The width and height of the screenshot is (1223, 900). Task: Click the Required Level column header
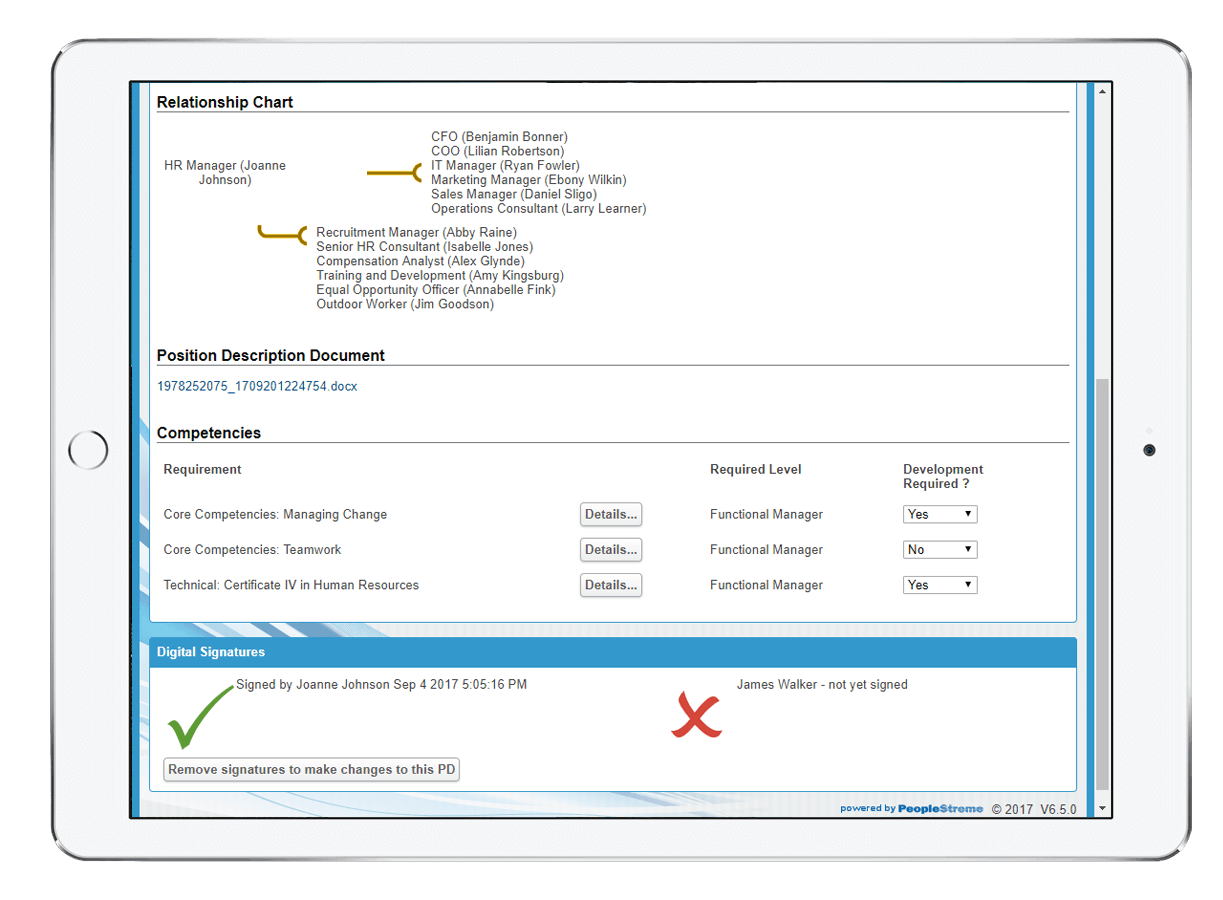click(755, 469)
